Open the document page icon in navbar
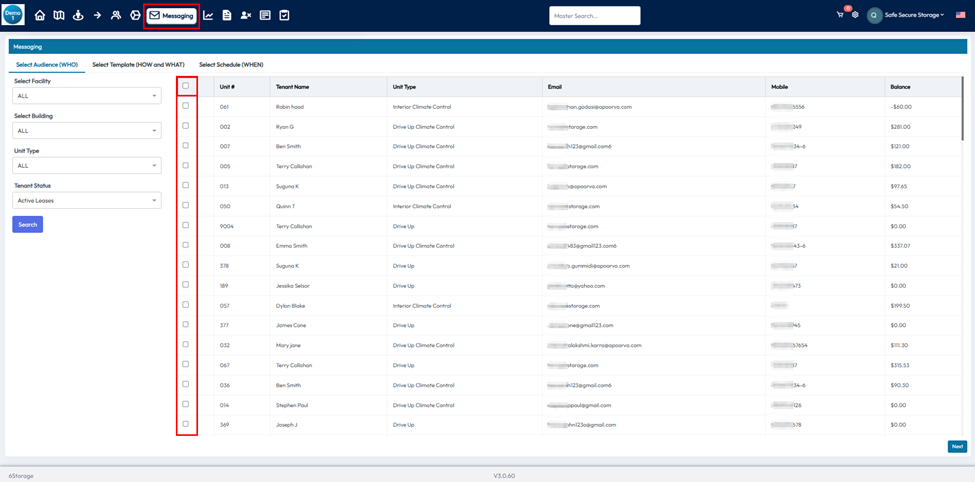The width and height of the screenshot is (975, 482). [x=227, y=15]
